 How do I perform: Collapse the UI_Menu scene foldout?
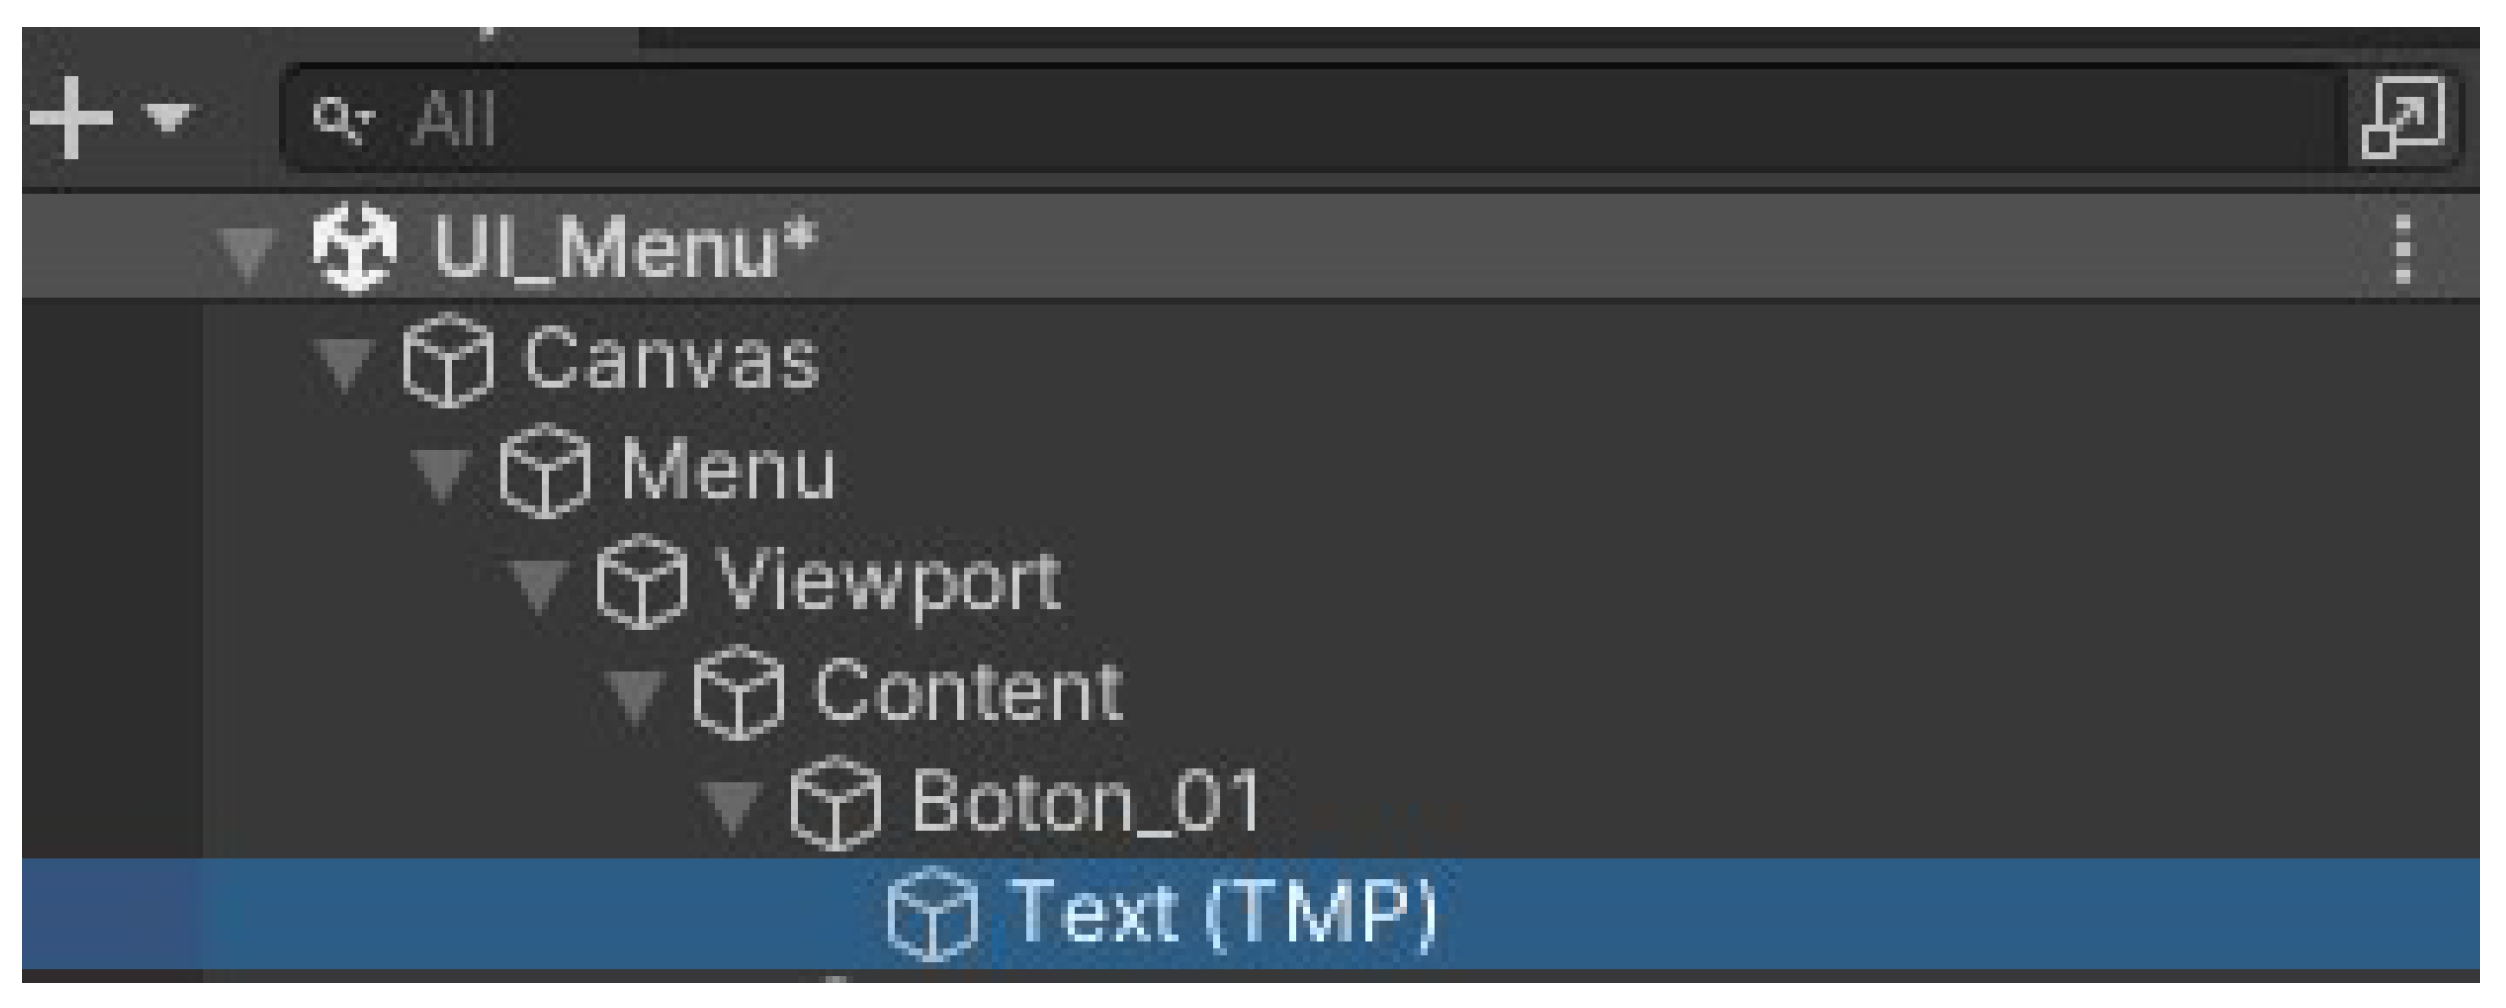(247, 251)
